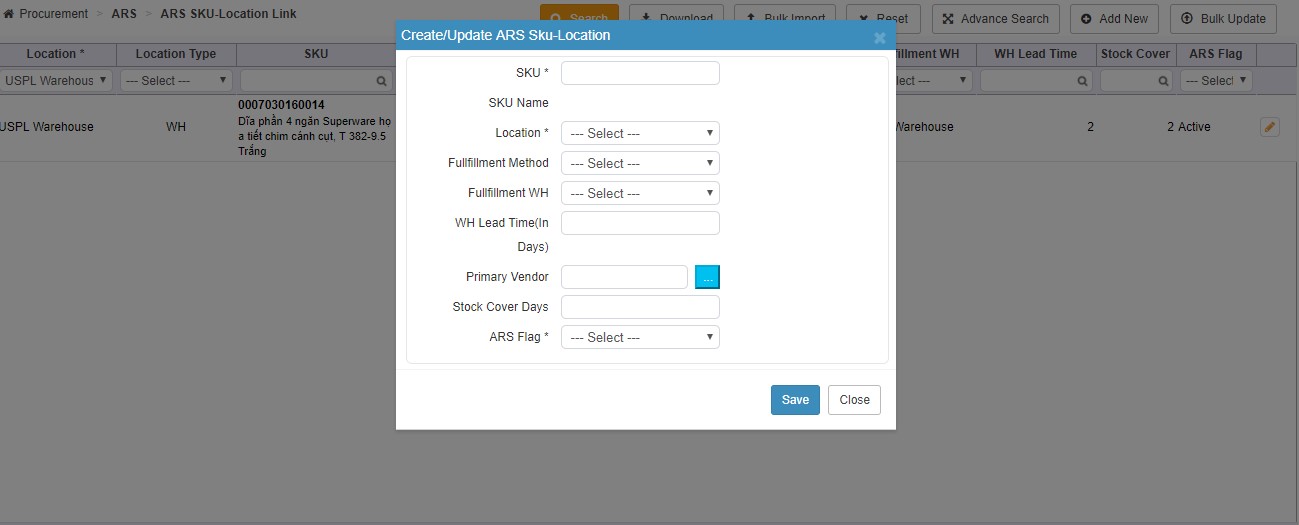Sort by the WH Lead Time column header

pyautogui.click(x=1035, y=54)
